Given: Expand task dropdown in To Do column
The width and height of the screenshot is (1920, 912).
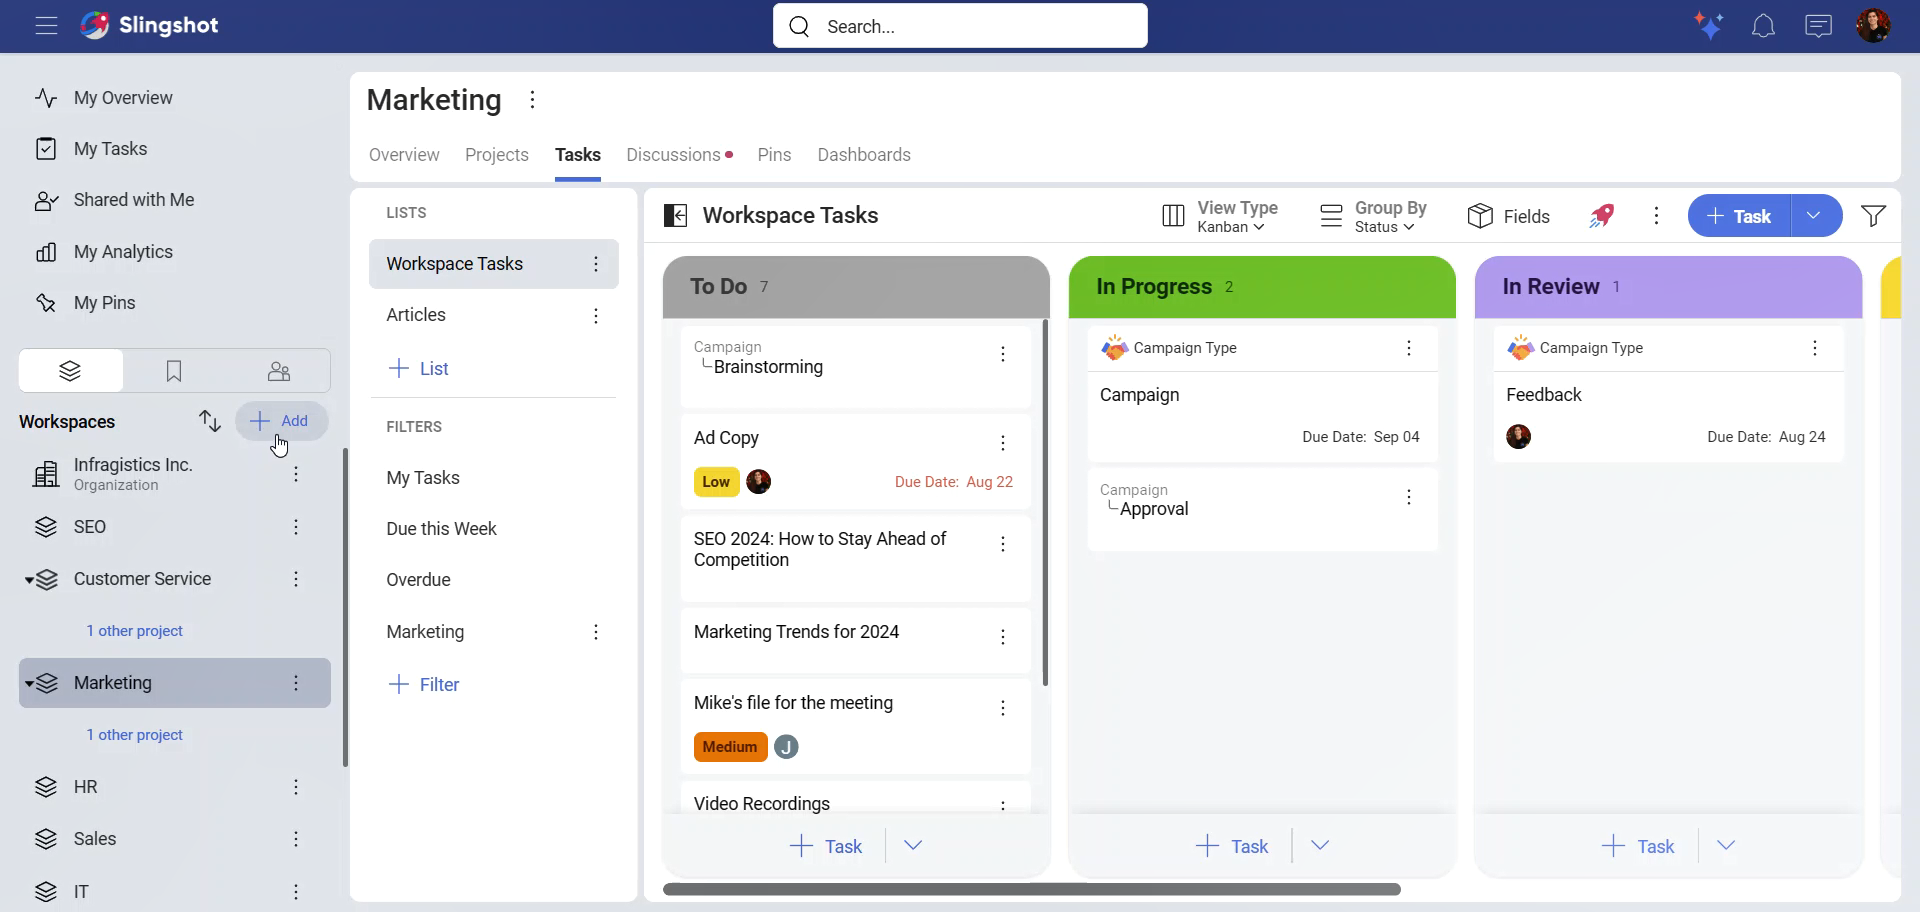Looking at the screenshot, I should [x=913, y=846].
